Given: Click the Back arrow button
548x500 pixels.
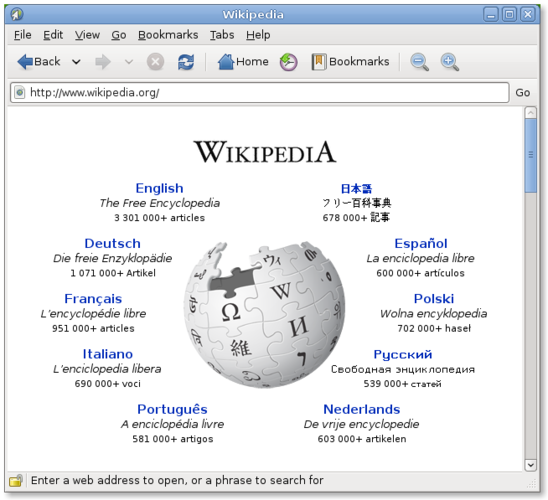Looking at the screenshot, I should click(x=39, y=62).
